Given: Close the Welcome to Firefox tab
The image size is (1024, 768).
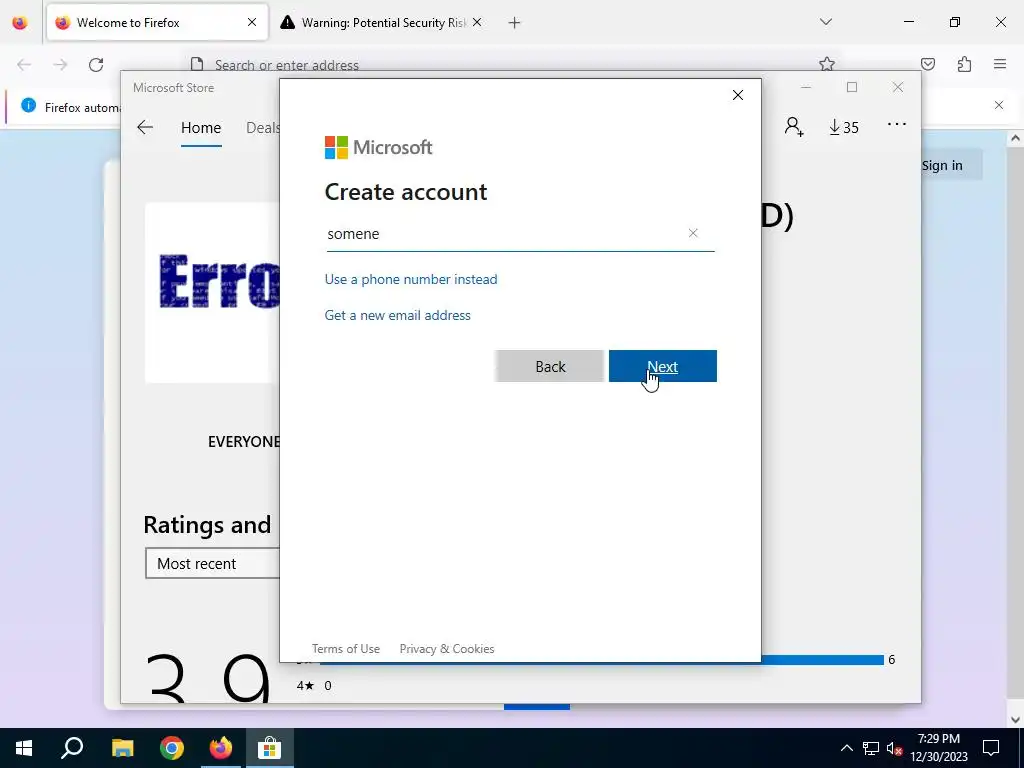Looking at the screenshot, I should click(x=252, y=23).
